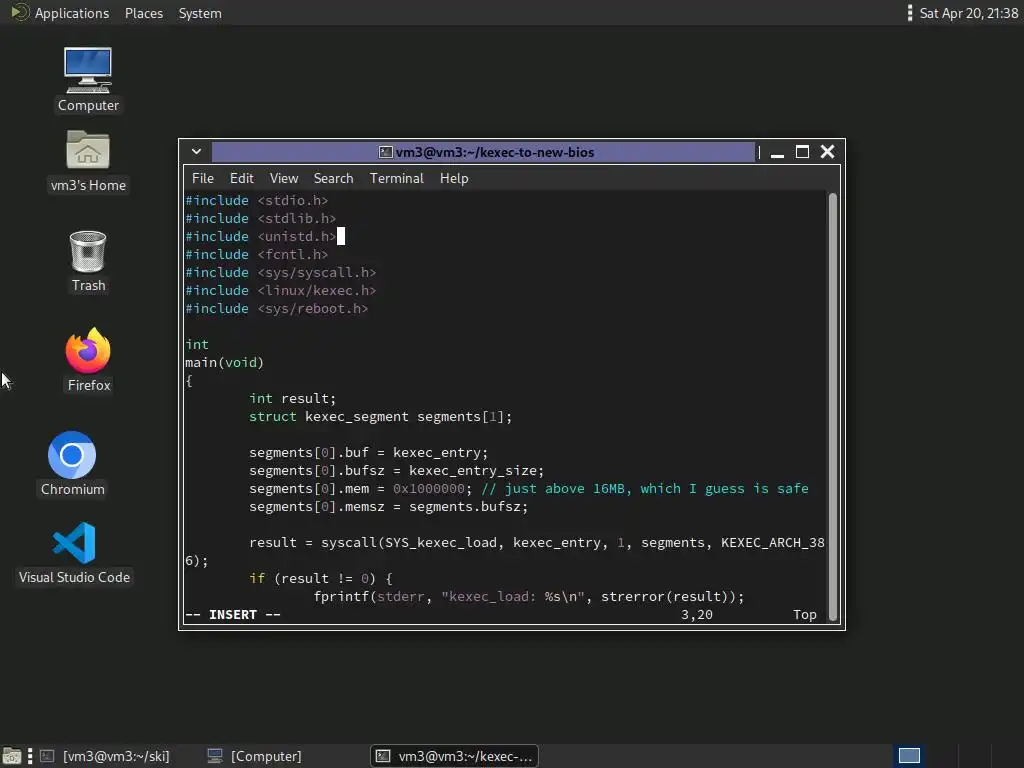The width and height of the screenshot is (1024, 768).
Task: Minimize the kexec-to-new-bios terminal window
Action: point(777,152)
